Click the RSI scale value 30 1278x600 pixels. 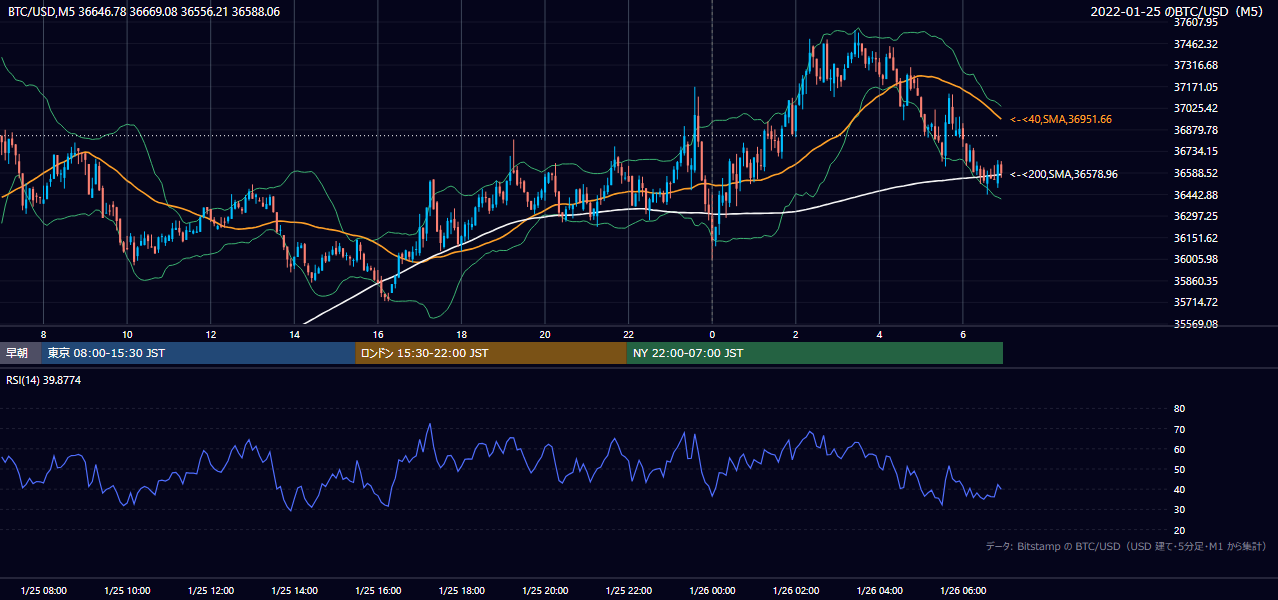[1179, 510]
